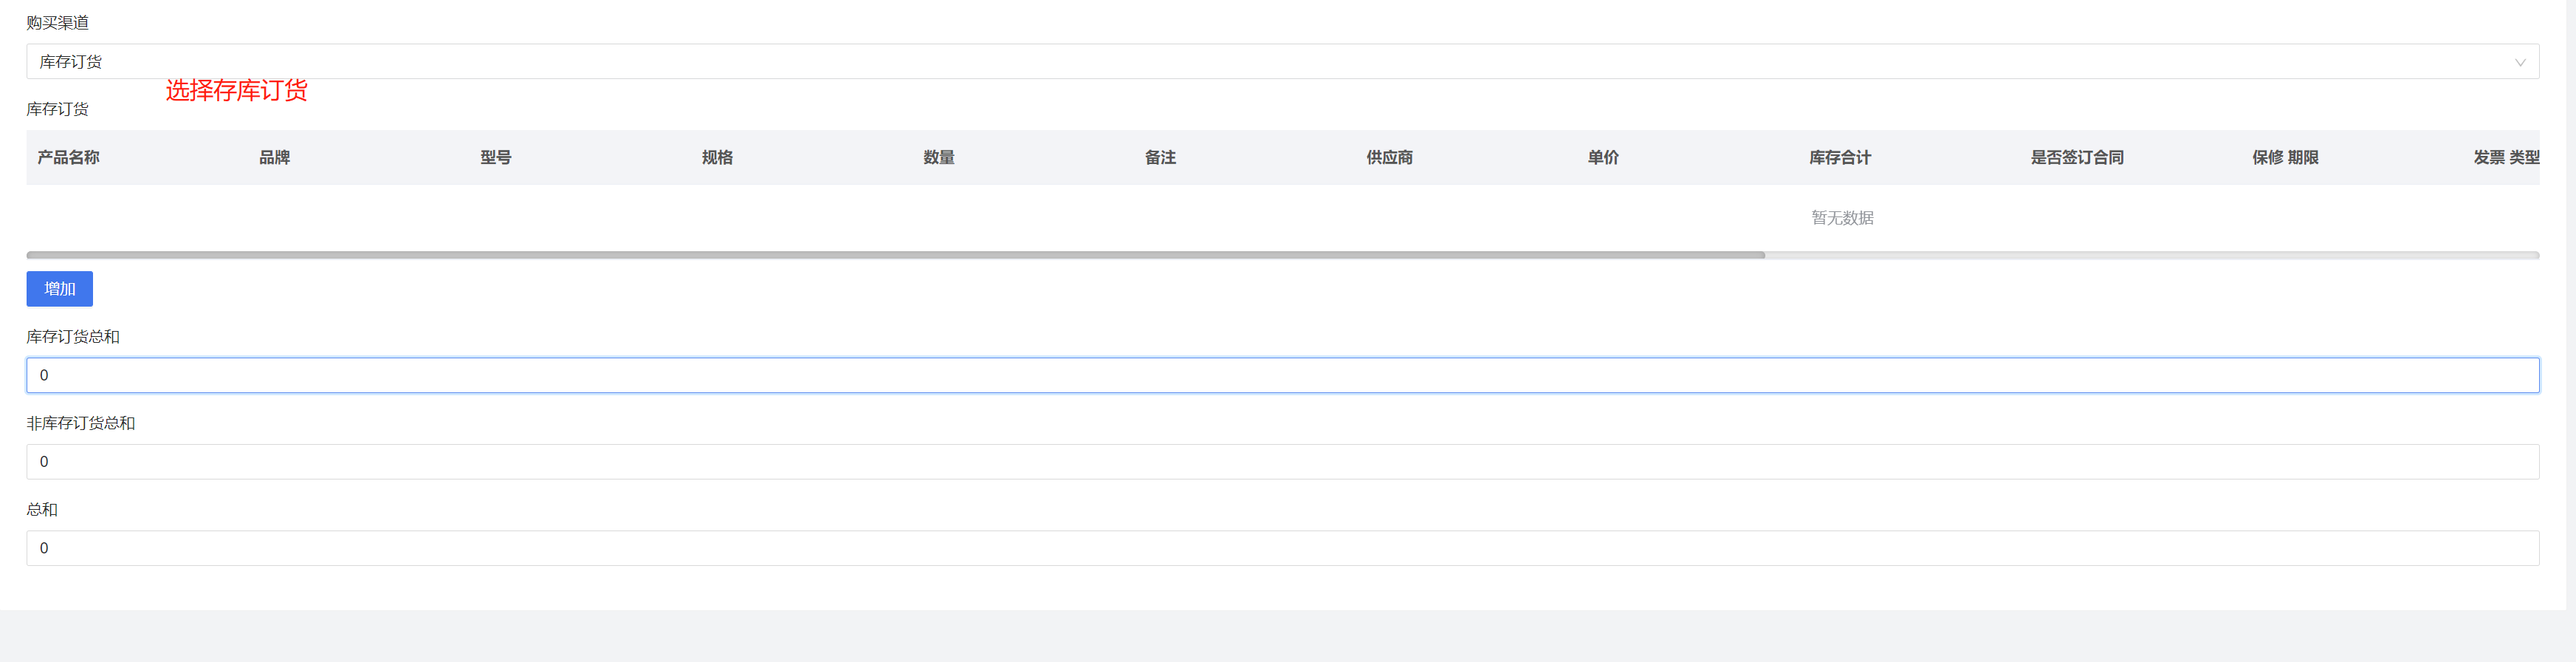Click the 规格 column header
2576x662 pixels.
[x=717, y=157]
